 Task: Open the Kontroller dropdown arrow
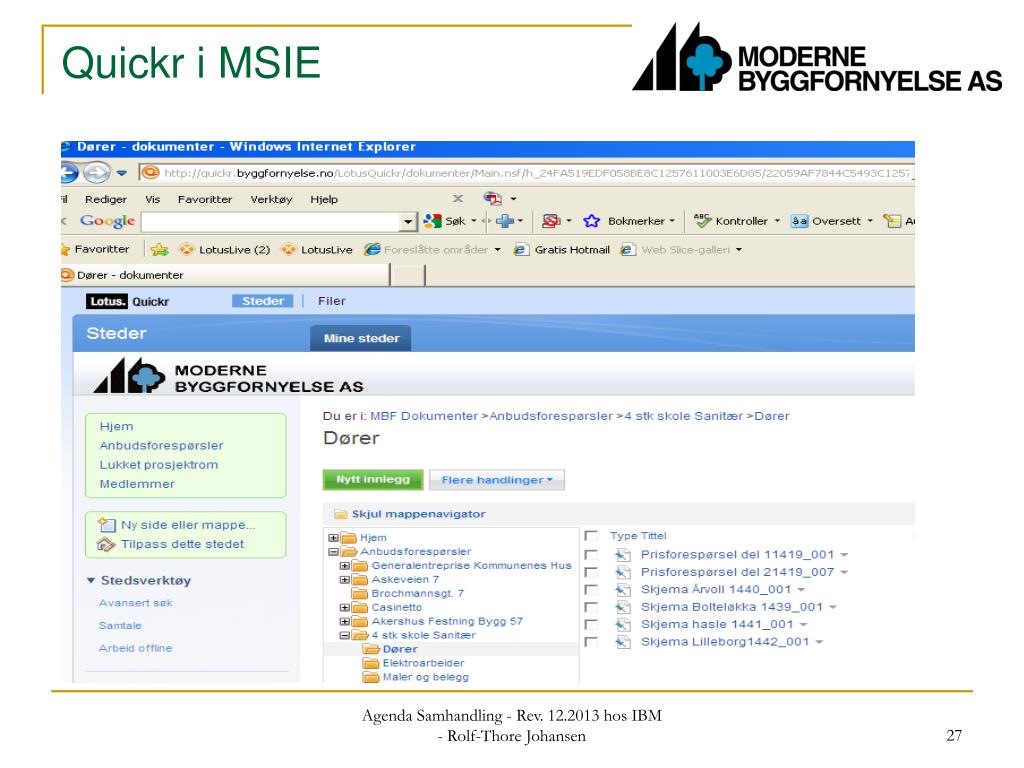pos(777,221)
